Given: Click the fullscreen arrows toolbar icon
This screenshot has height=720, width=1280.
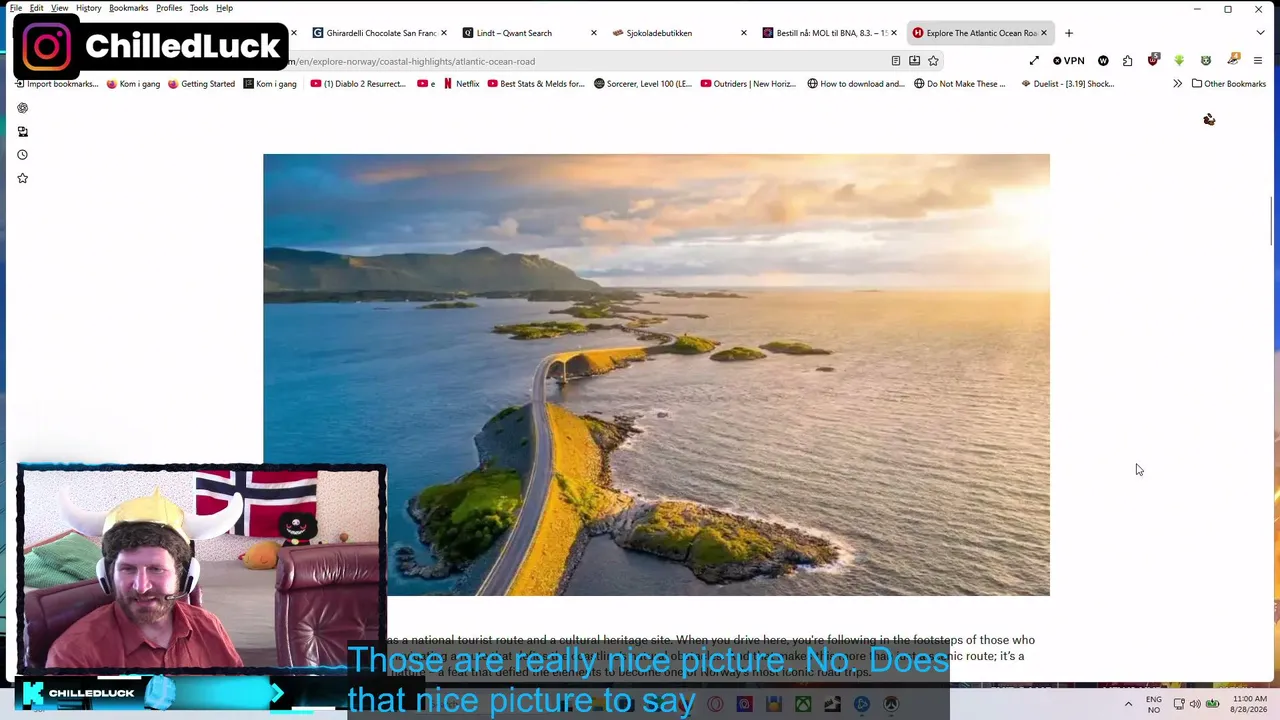Looking at the screenshot, I should pos(1034,61).
